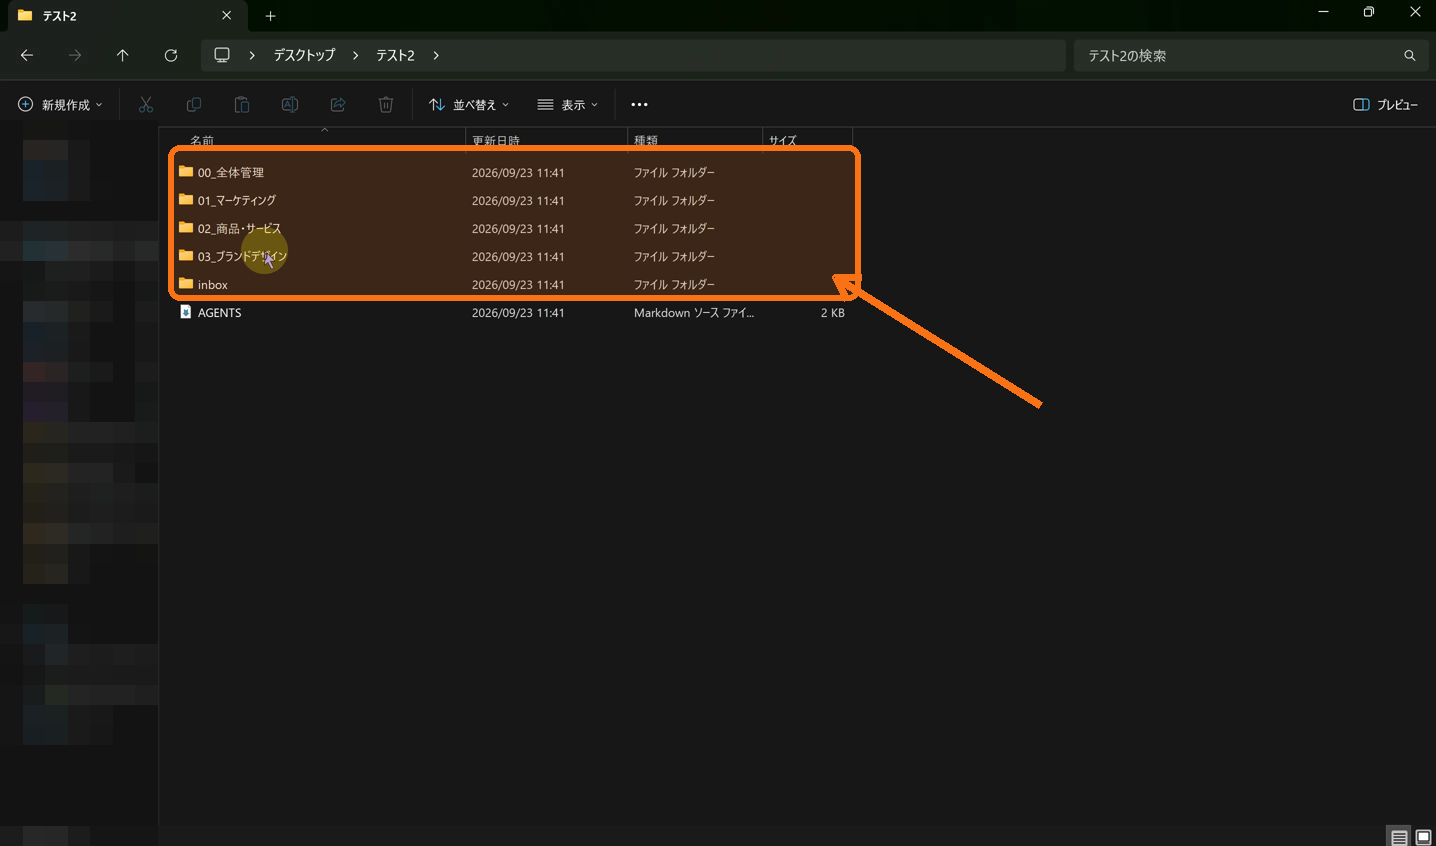The height and width of the screenshot is (846, 1436).
Task: Refresh the current folder view
Action: pos(171,55)
